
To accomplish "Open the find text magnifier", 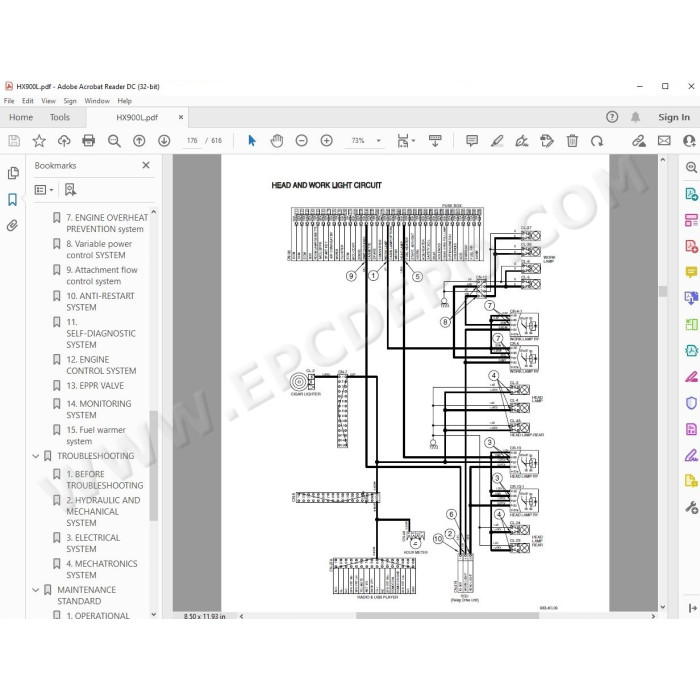I will click(114, 141).
